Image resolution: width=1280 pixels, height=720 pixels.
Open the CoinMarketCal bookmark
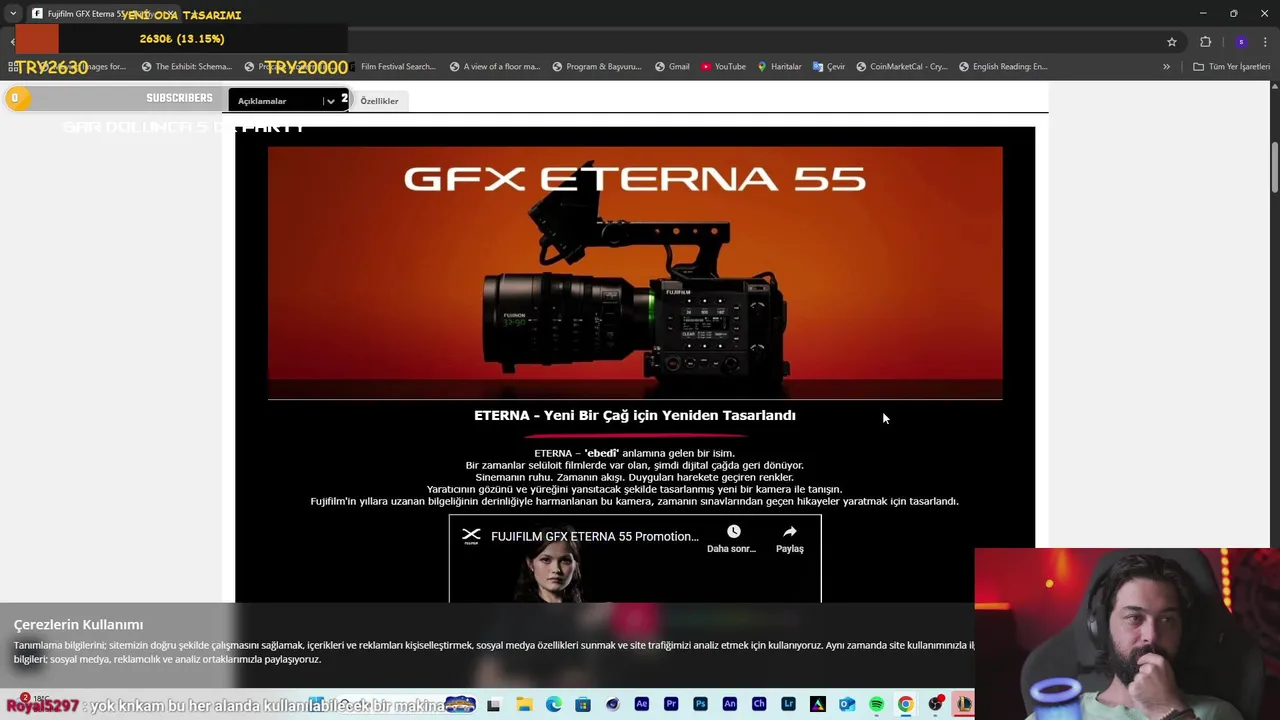[901, 67]
